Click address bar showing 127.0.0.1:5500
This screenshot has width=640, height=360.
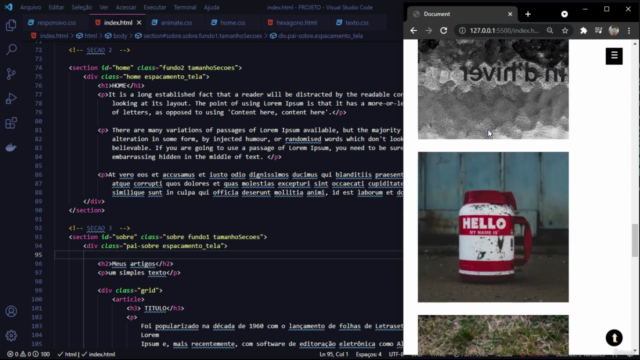(x=504, y=31)
